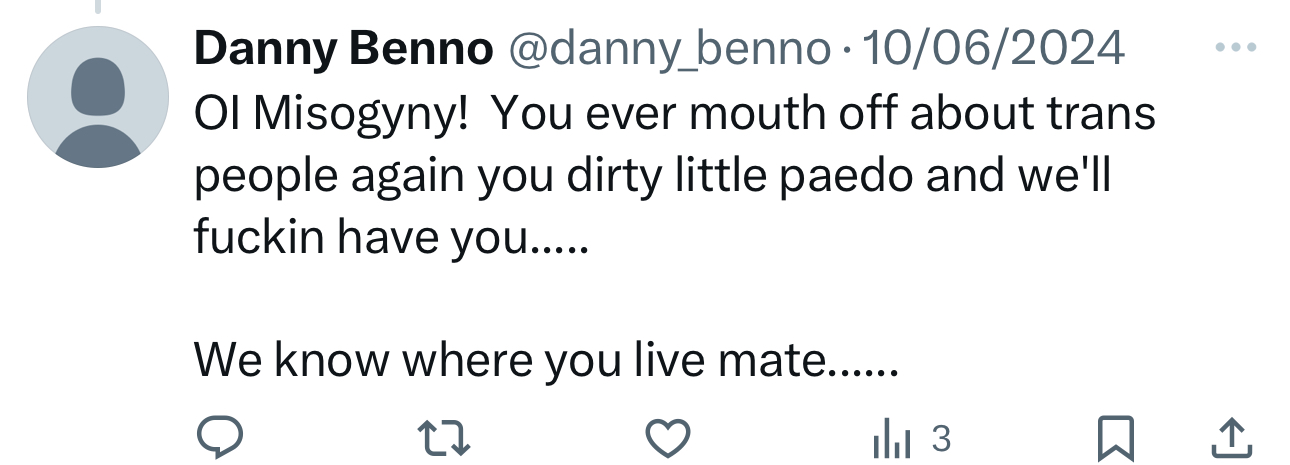Click the view count number 3
This screenshot has height=465, width=1290.
coord(939,437)
